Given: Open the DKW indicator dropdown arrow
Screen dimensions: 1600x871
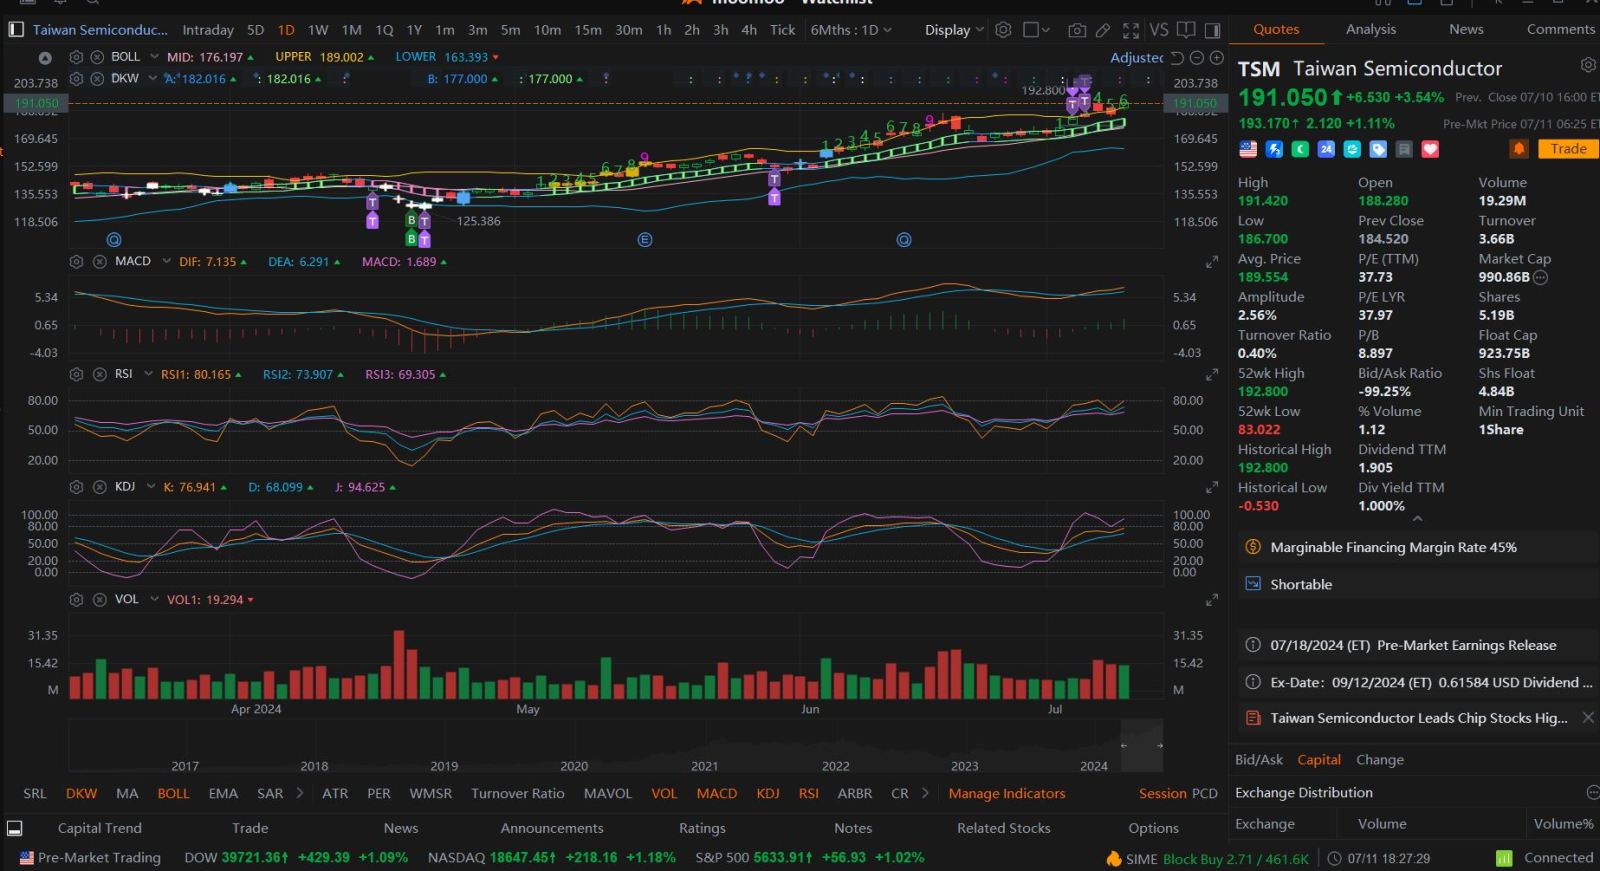Looking at the screenshot, I should coord(152,78).
